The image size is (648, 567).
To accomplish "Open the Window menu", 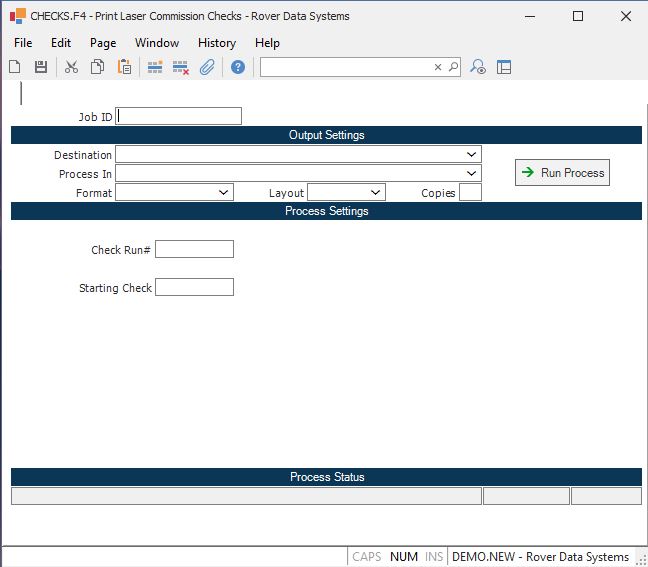I will point(157,43).
